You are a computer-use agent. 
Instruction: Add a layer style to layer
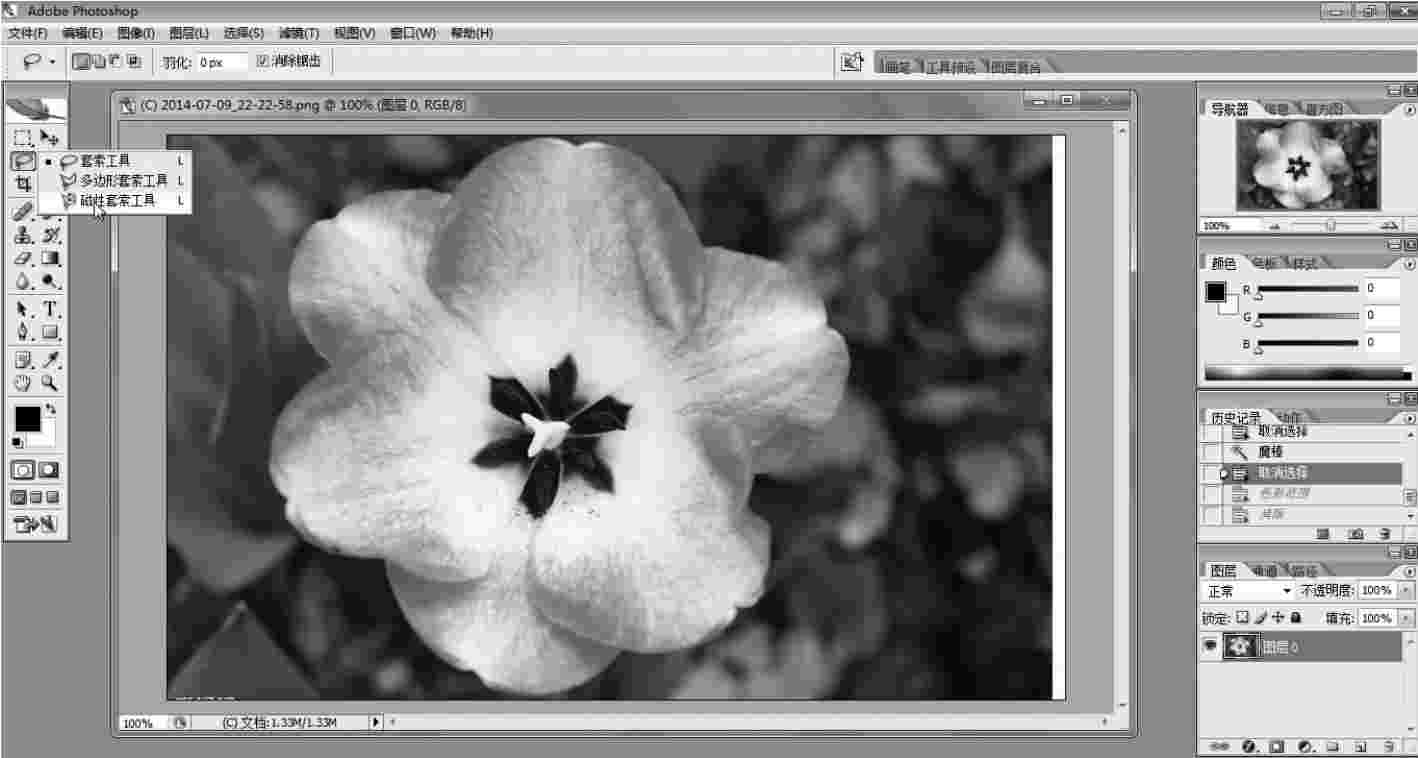click(x=1248, y=746)
